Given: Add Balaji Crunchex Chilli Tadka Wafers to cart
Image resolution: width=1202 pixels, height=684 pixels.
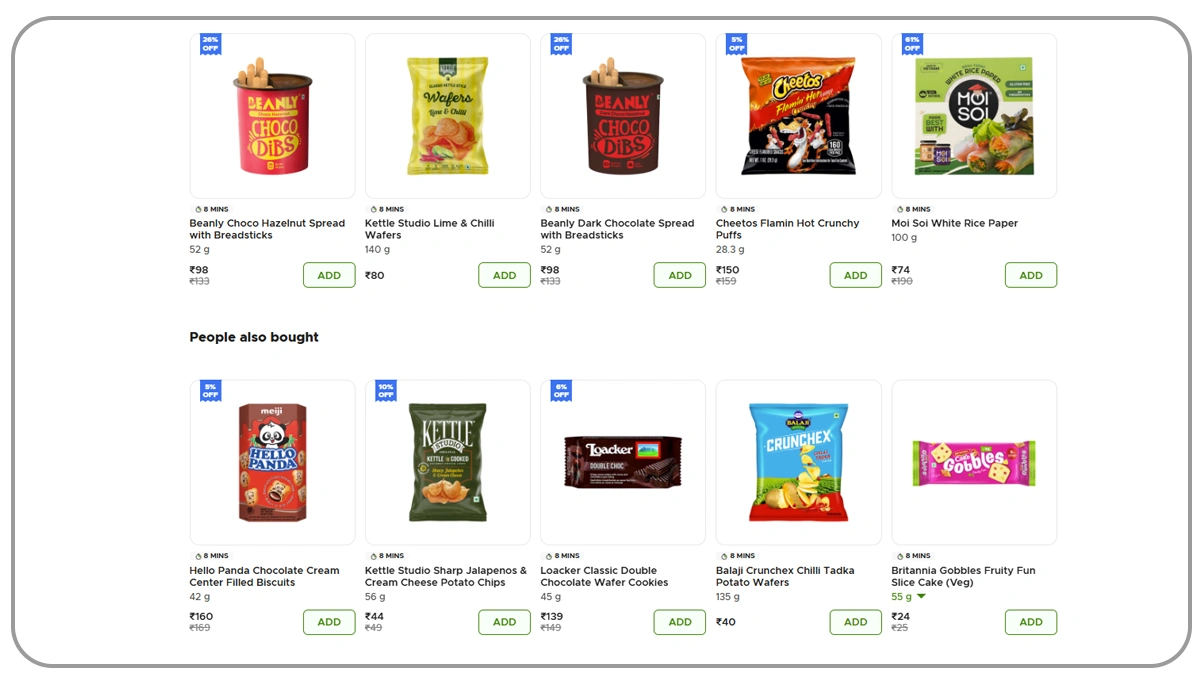Looking at the screenshot, I should [x=855, y=622].
